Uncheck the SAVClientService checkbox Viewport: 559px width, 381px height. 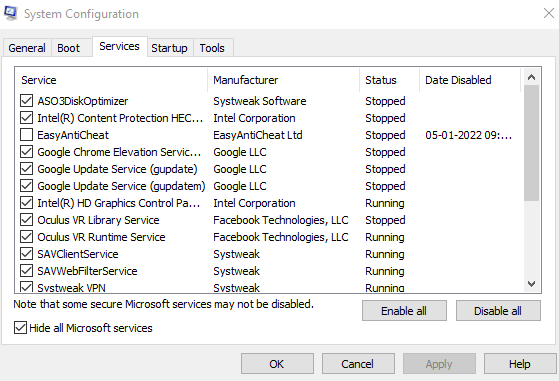[x=26, y=254]
